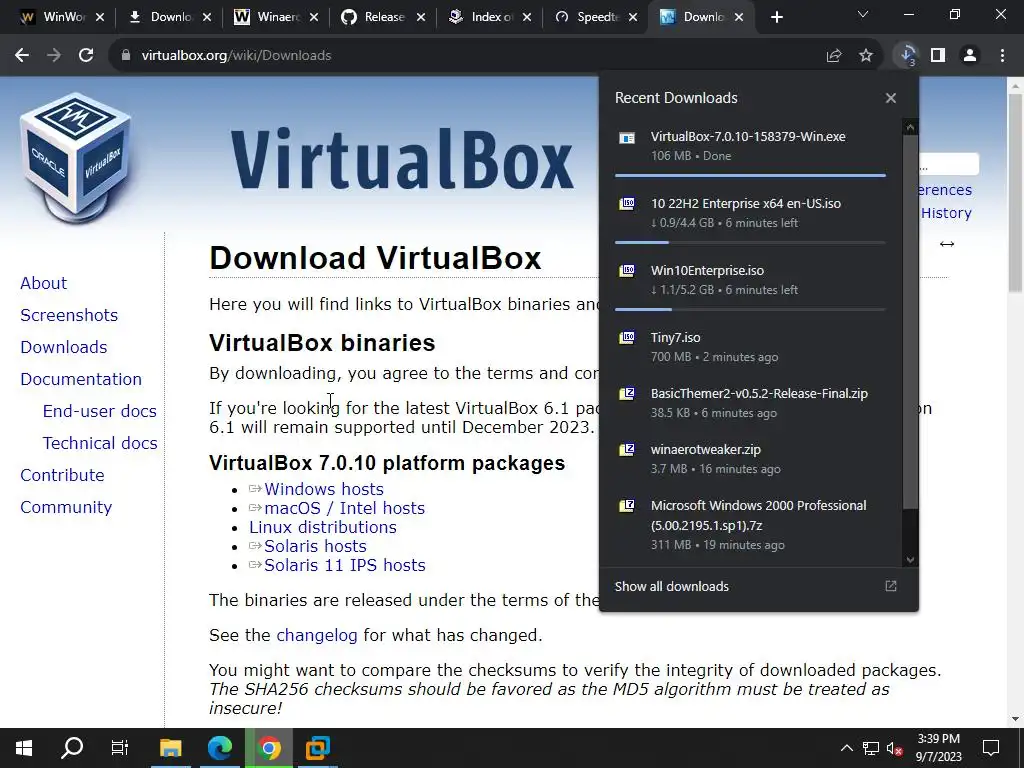
Task: Click the downloads list scroll up arrow
Action: [910, 127]
